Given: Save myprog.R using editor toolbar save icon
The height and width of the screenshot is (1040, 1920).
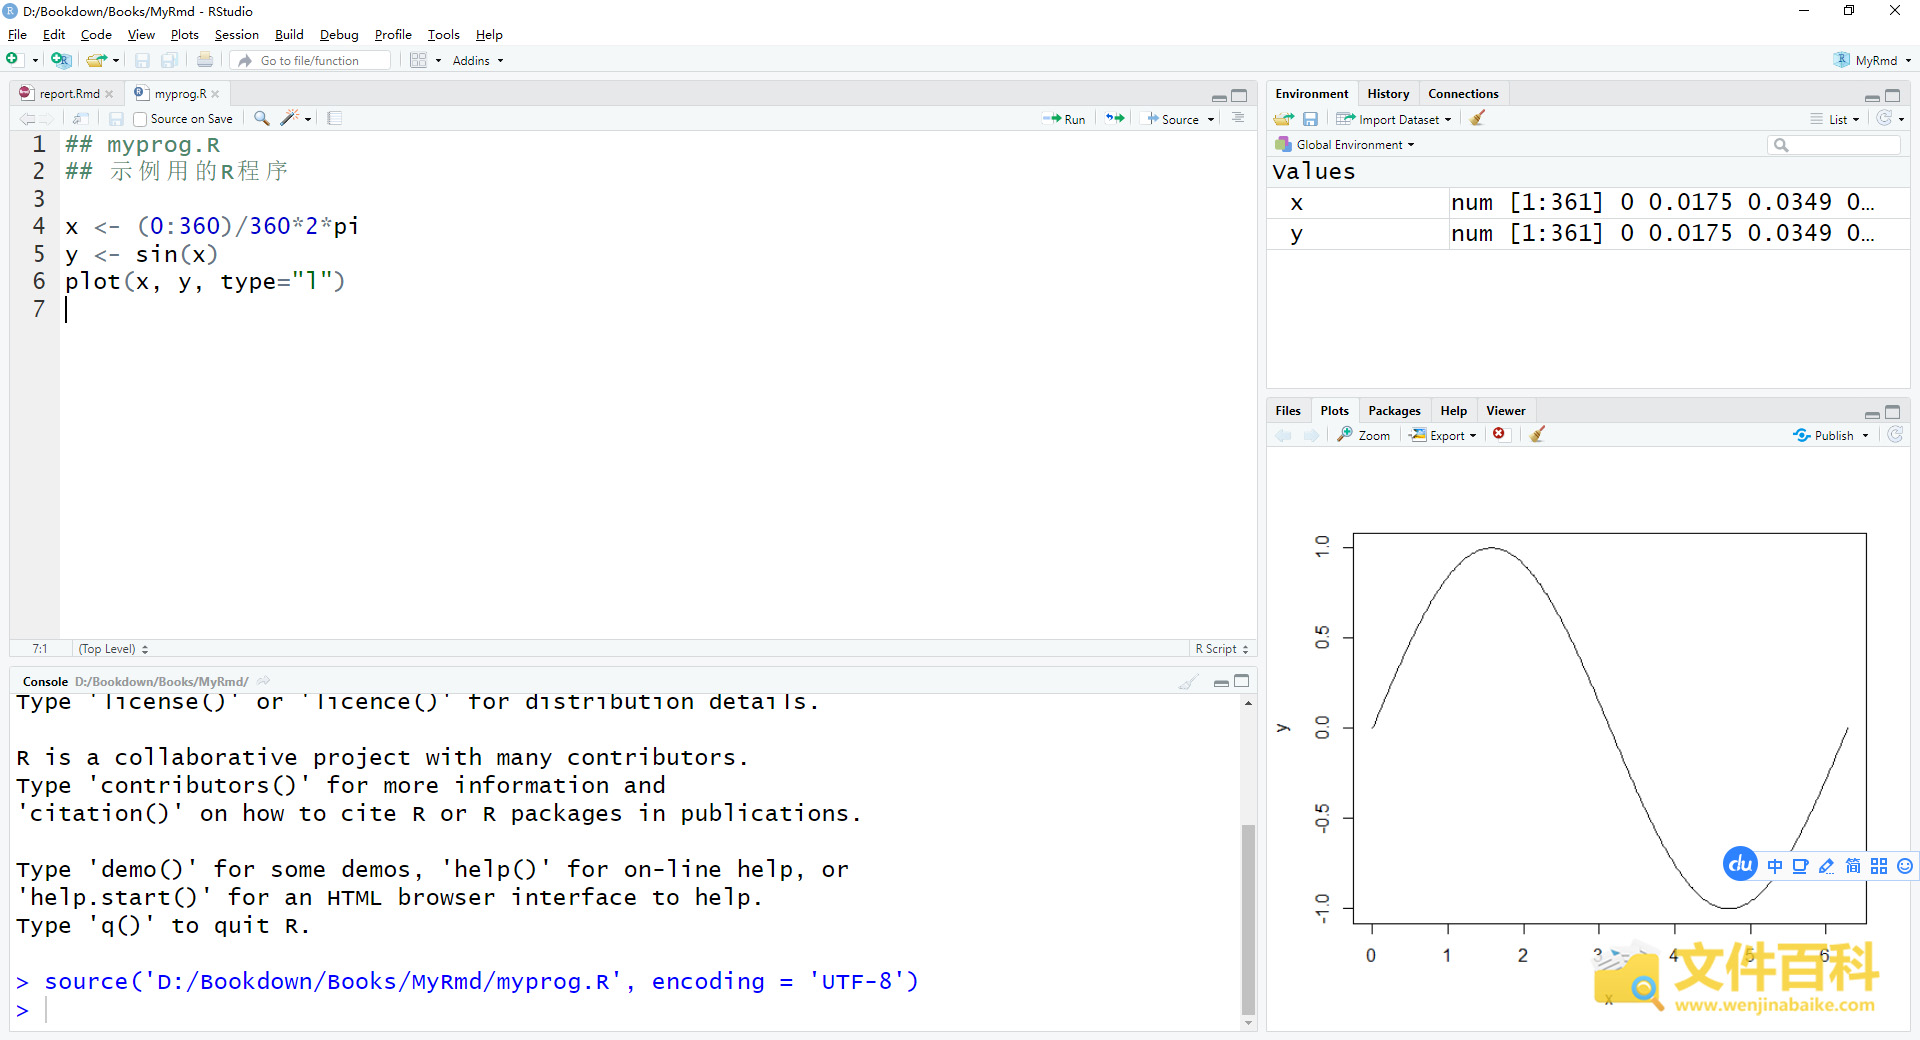Looking at the screenshot, I should click(x=116, y=118).
